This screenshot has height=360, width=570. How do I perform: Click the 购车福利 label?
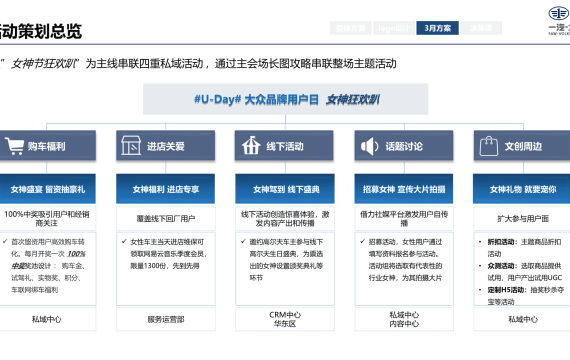click(47, 147)
